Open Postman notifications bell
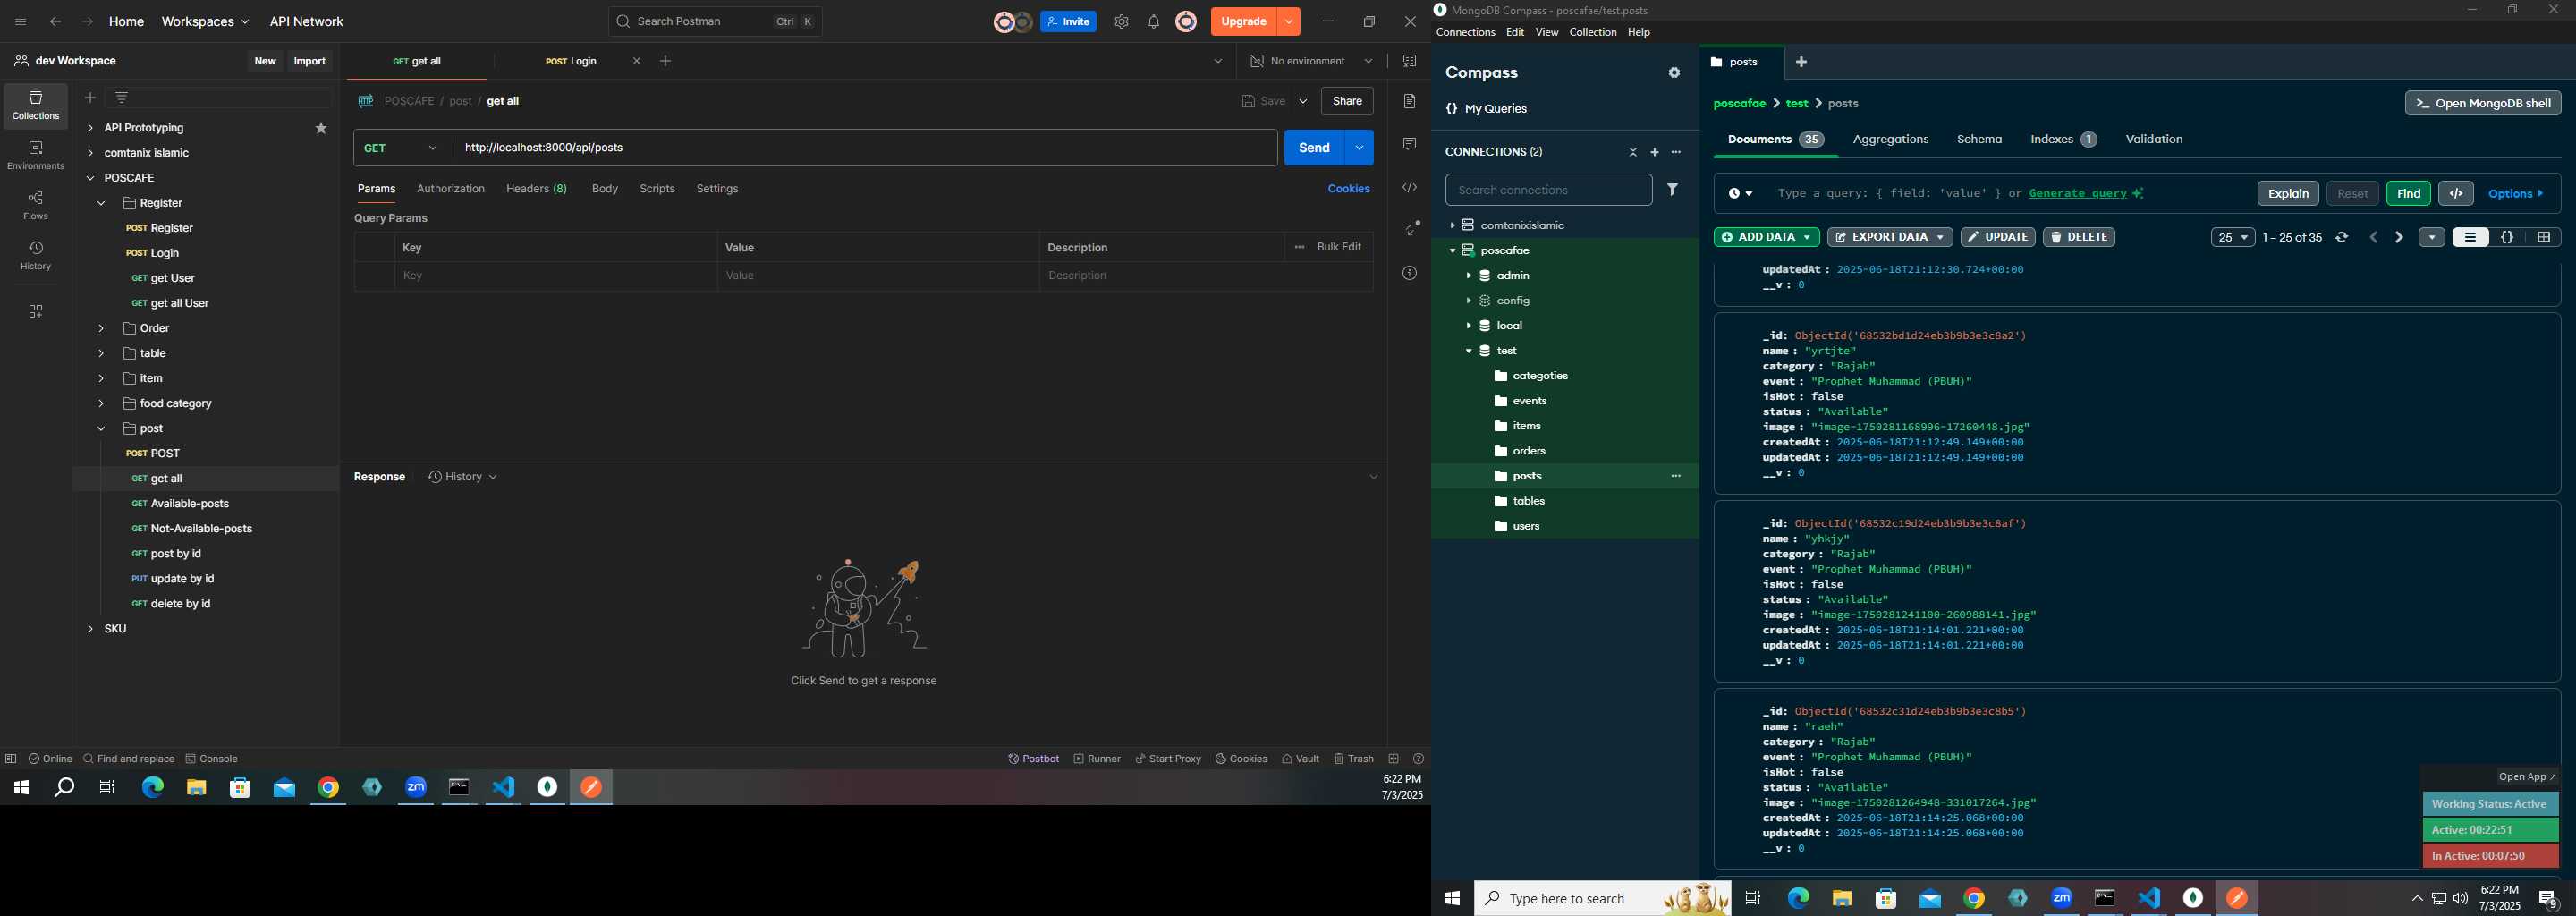 (x=1153, y=22)
